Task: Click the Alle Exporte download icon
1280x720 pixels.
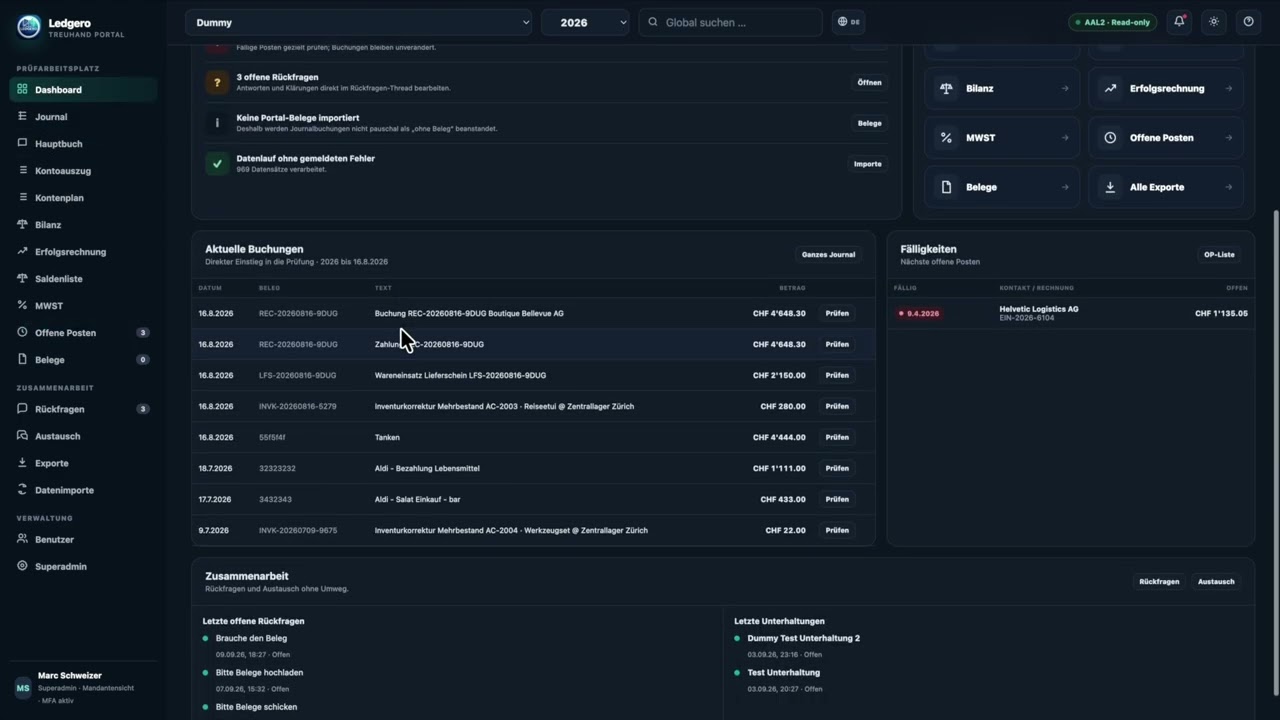Action: [x=1110, y=187]
